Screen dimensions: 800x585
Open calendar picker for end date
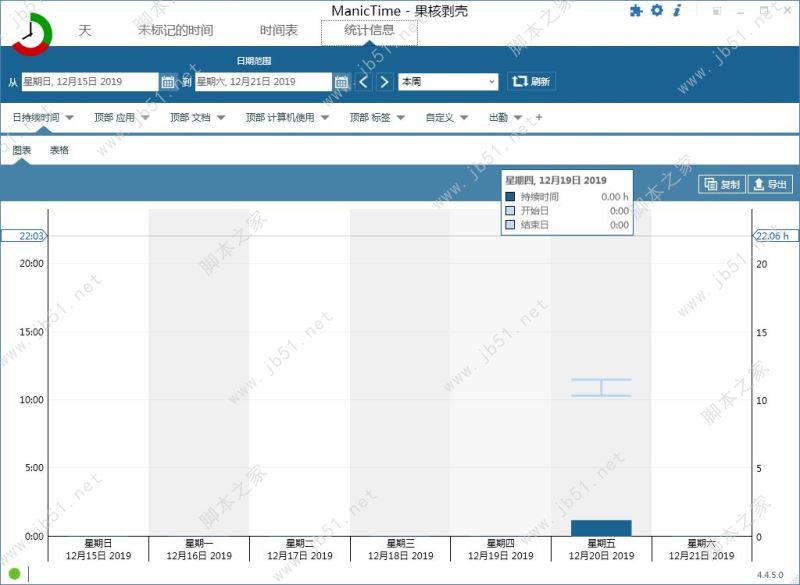point(341,82)
